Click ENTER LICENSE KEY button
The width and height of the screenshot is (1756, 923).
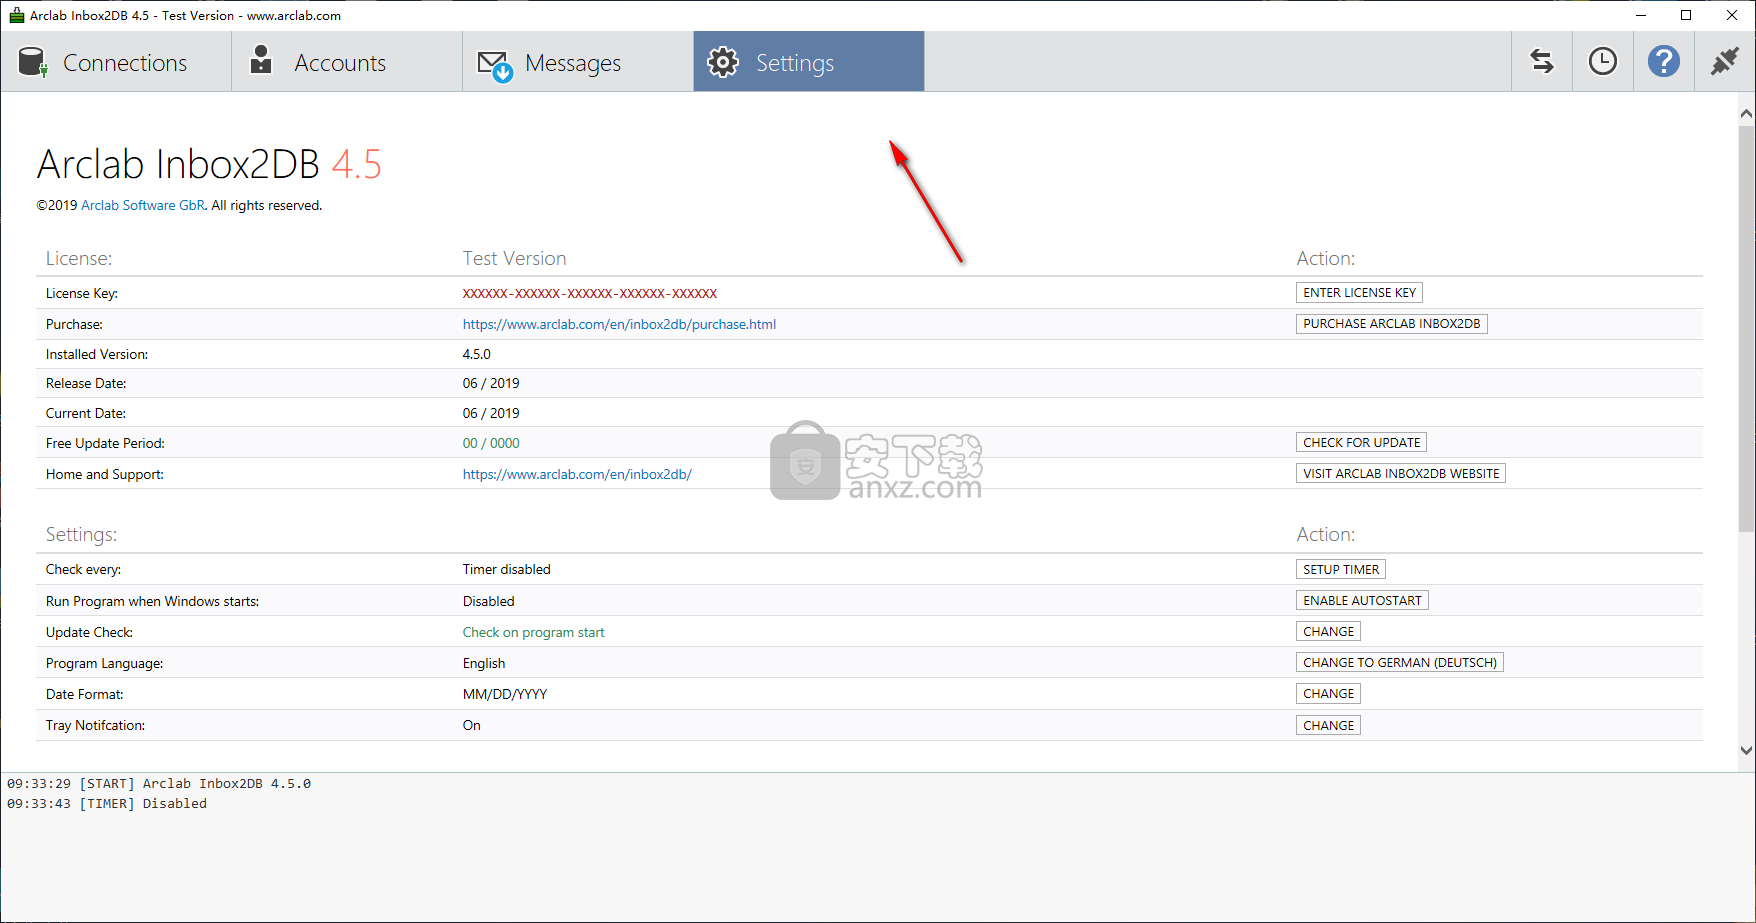1359,293
